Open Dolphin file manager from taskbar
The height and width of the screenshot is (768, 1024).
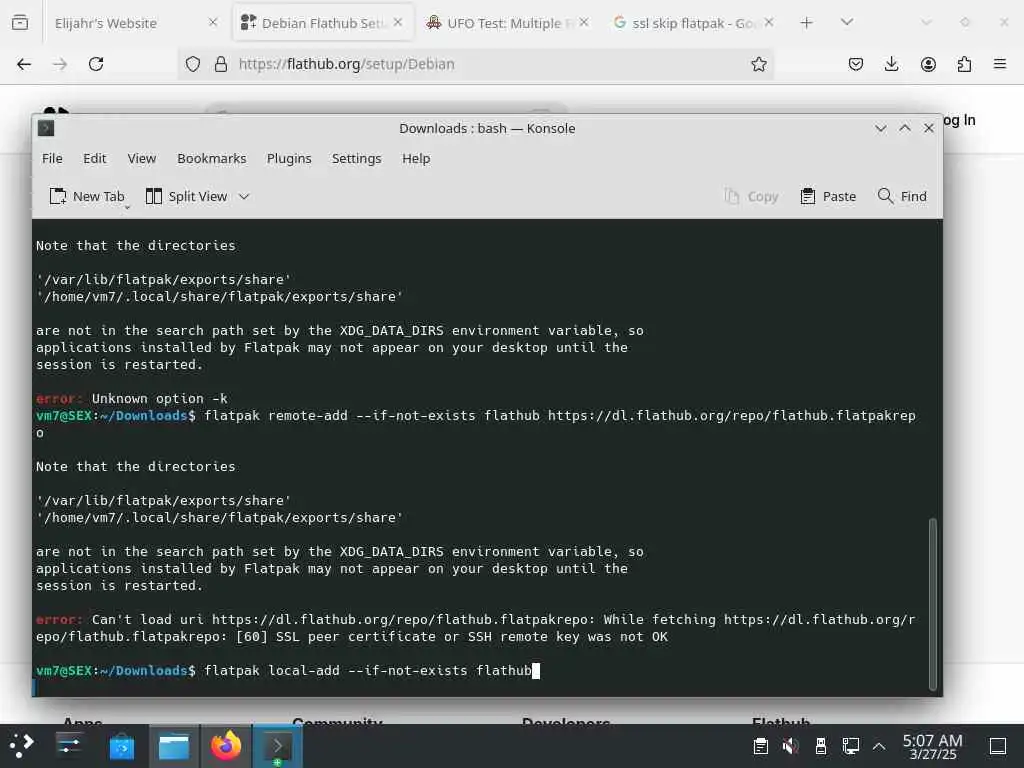[x=174, y=746]
